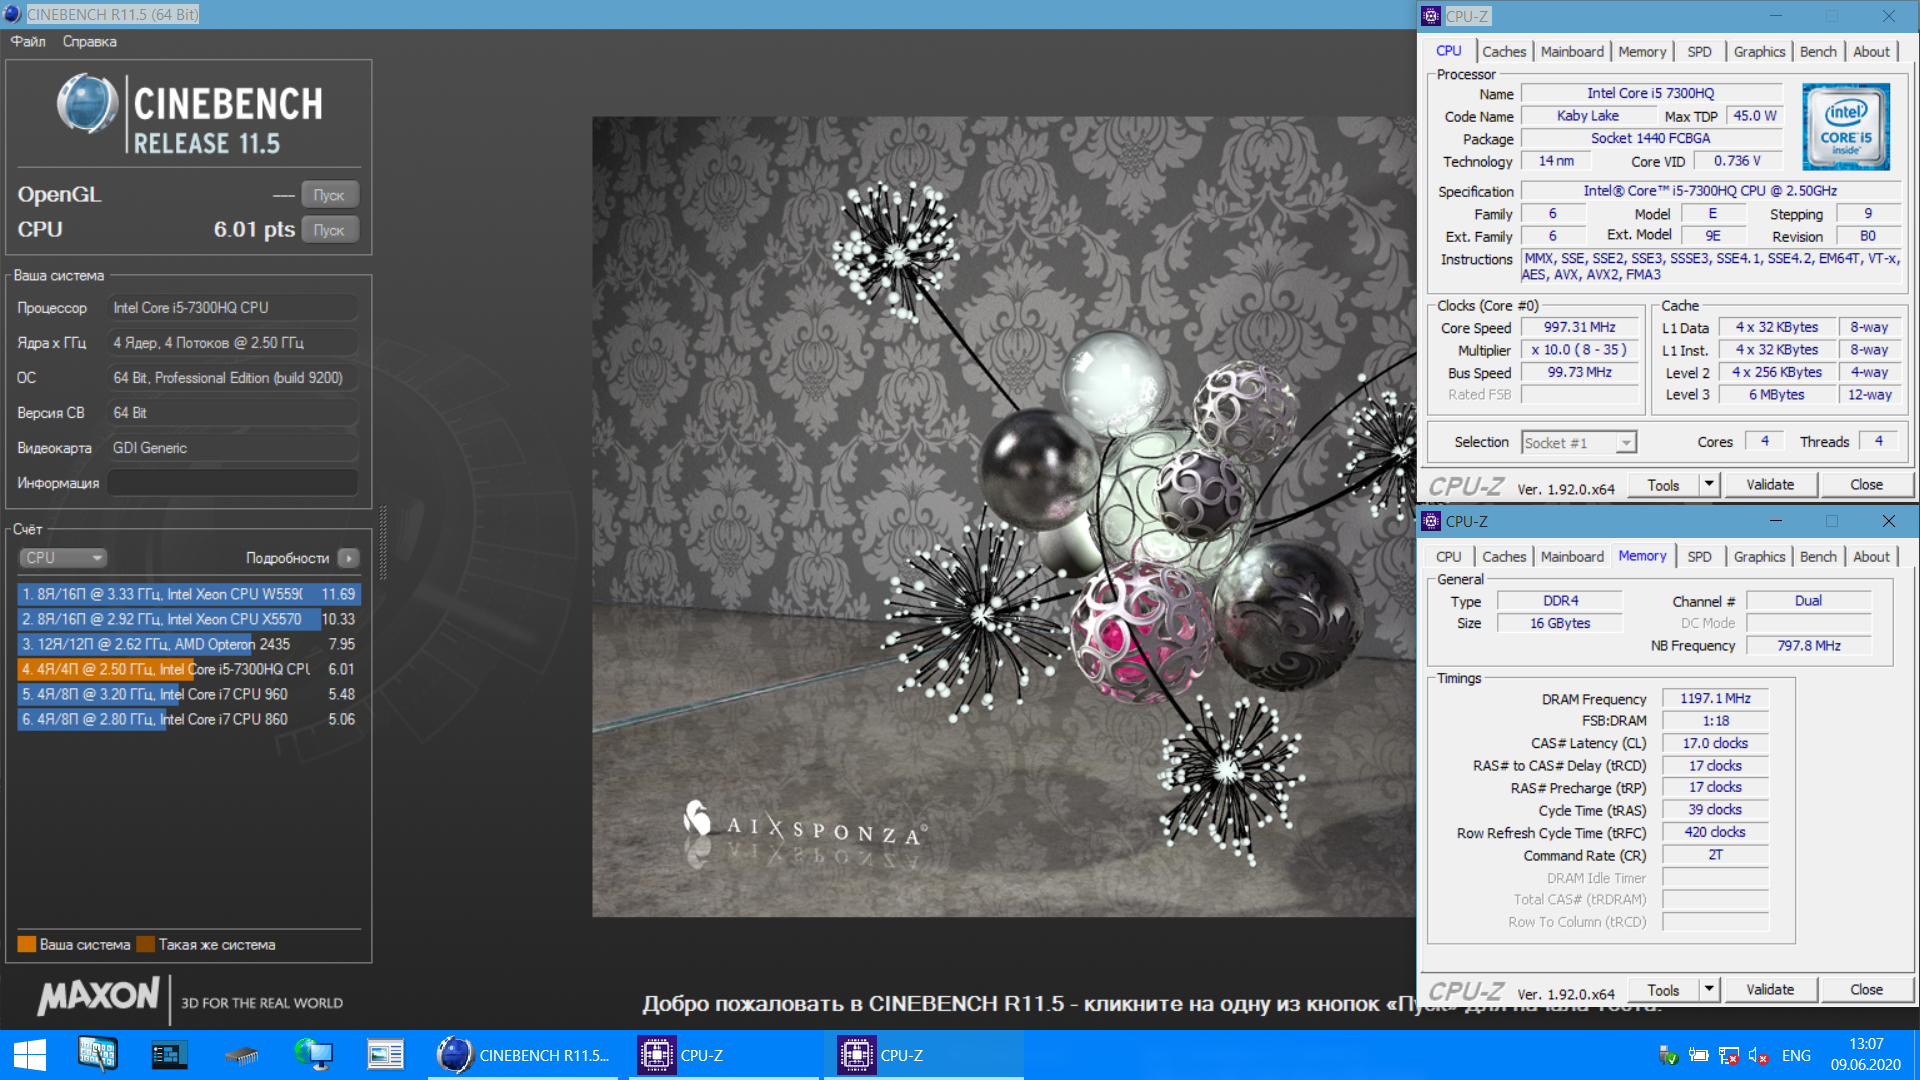Viewport: 1920px width, 1080px height.
Task: Click Validate in upper CPU-Z window
Action: click(1770, 485)
